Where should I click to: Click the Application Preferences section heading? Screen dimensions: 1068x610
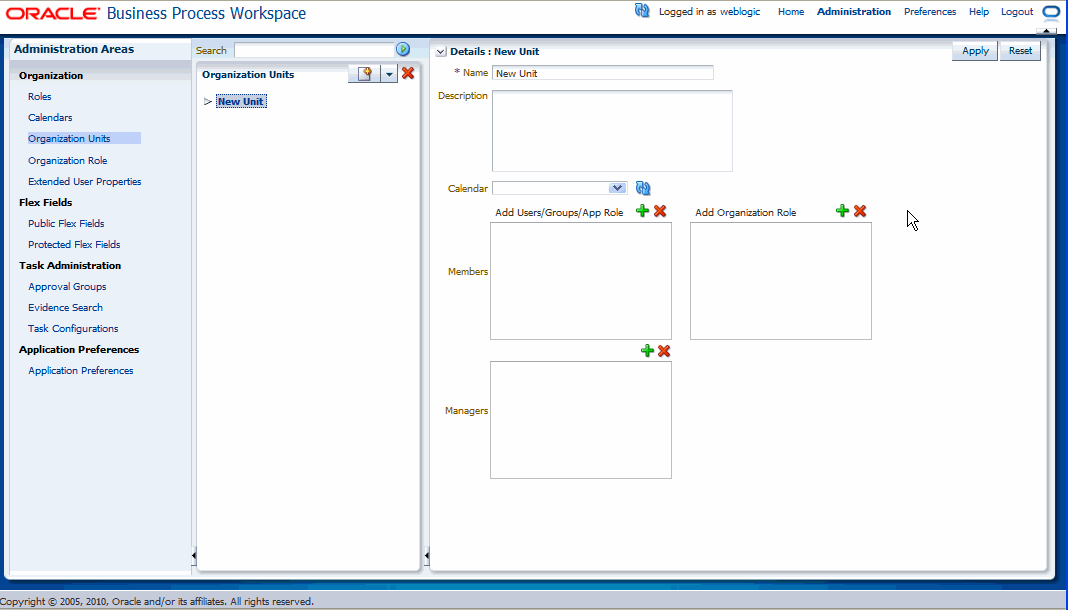click(79, 349)
